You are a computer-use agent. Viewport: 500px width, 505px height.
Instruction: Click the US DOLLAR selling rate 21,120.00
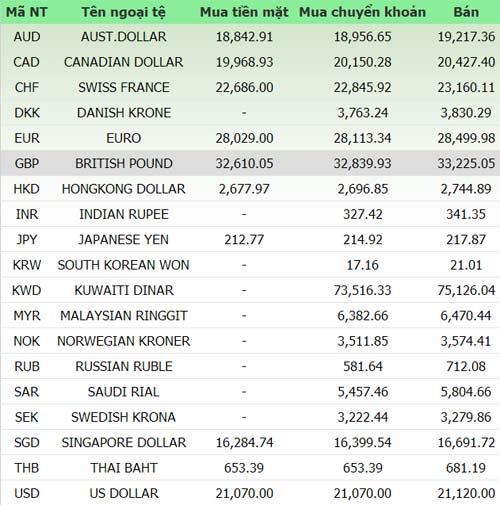(x=466, y=493)
